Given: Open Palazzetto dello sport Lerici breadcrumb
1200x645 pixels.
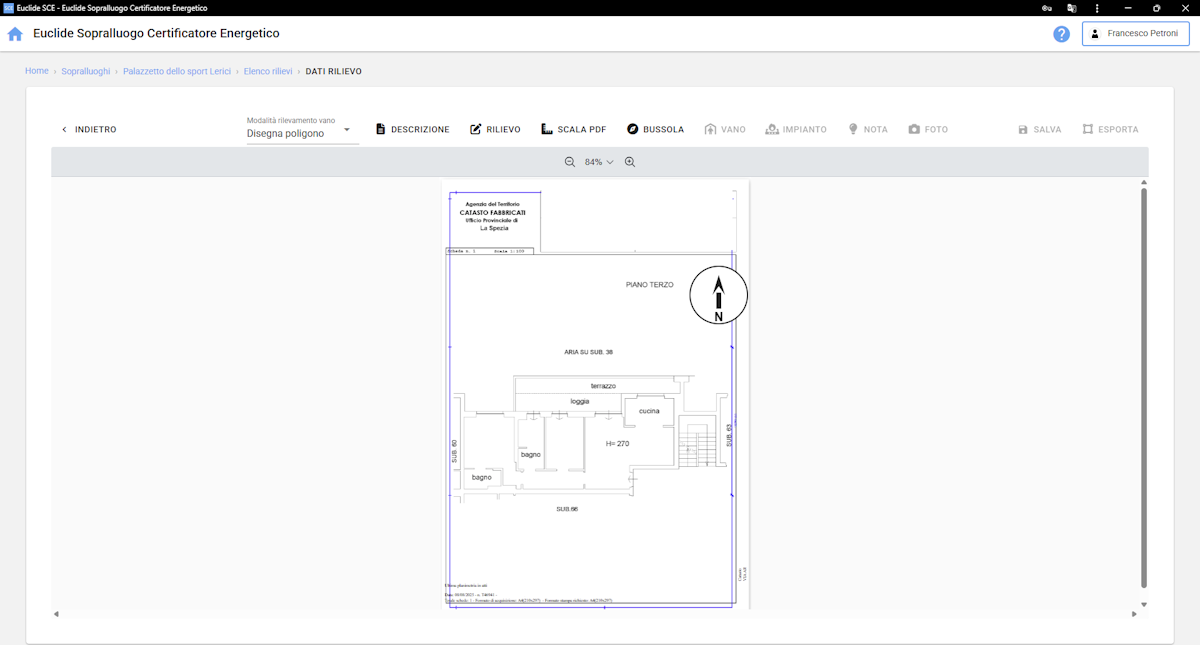Looking at the screenshot, I should pyautogui.click(x=177, y=72).
